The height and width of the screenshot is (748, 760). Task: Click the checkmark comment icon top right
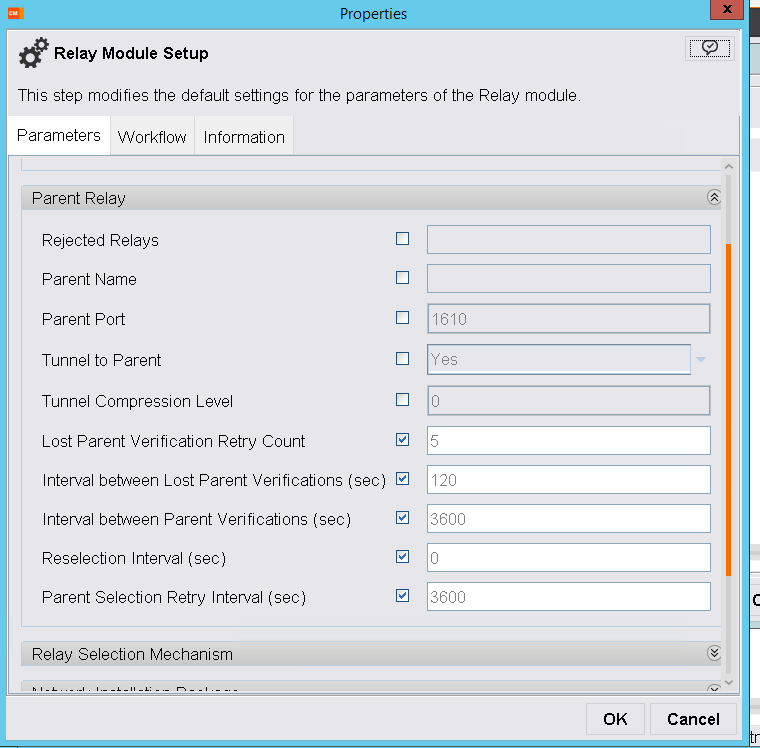point(709,48)
